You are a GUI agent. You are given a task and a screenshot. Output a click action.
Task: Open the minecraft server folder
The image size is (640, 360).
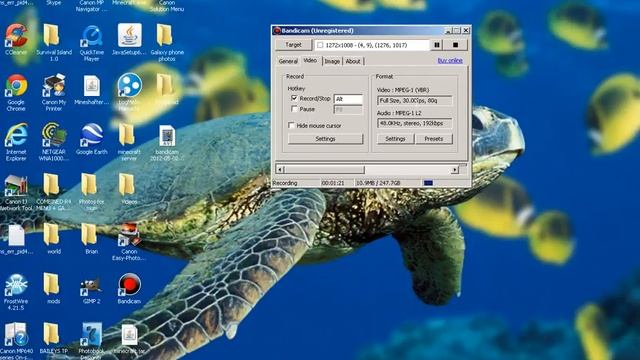pyautogui.click(x=129, y=142)
